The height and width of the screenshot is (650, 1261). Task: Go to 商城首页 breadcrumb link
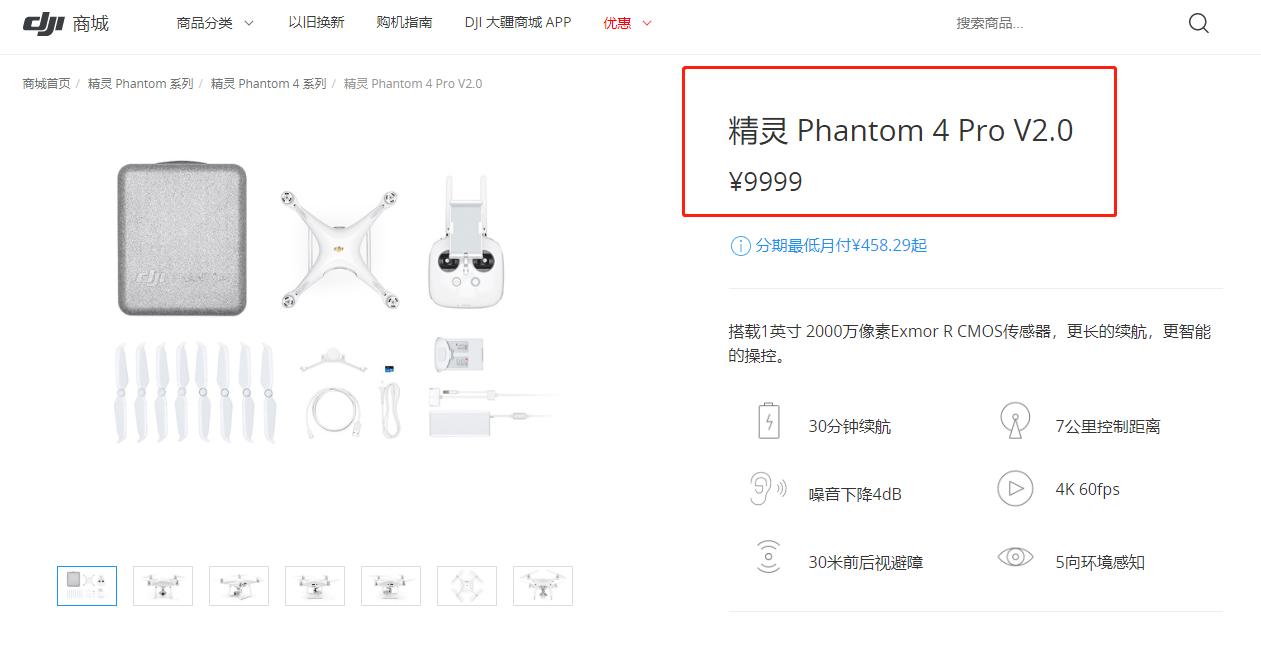[46, 84]
